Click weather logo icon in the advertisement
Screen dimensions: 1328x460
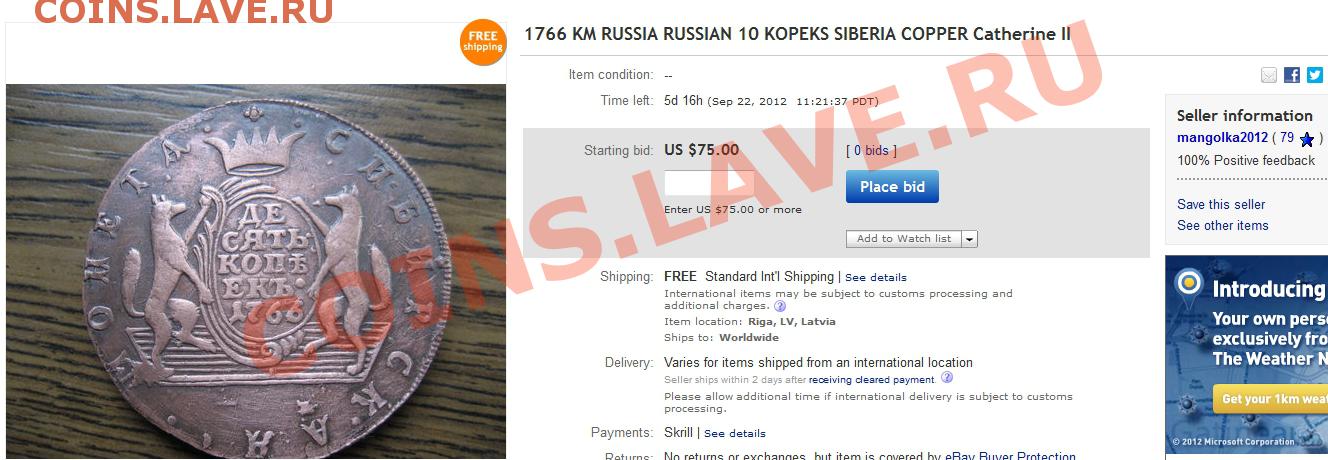(1188, 283)
